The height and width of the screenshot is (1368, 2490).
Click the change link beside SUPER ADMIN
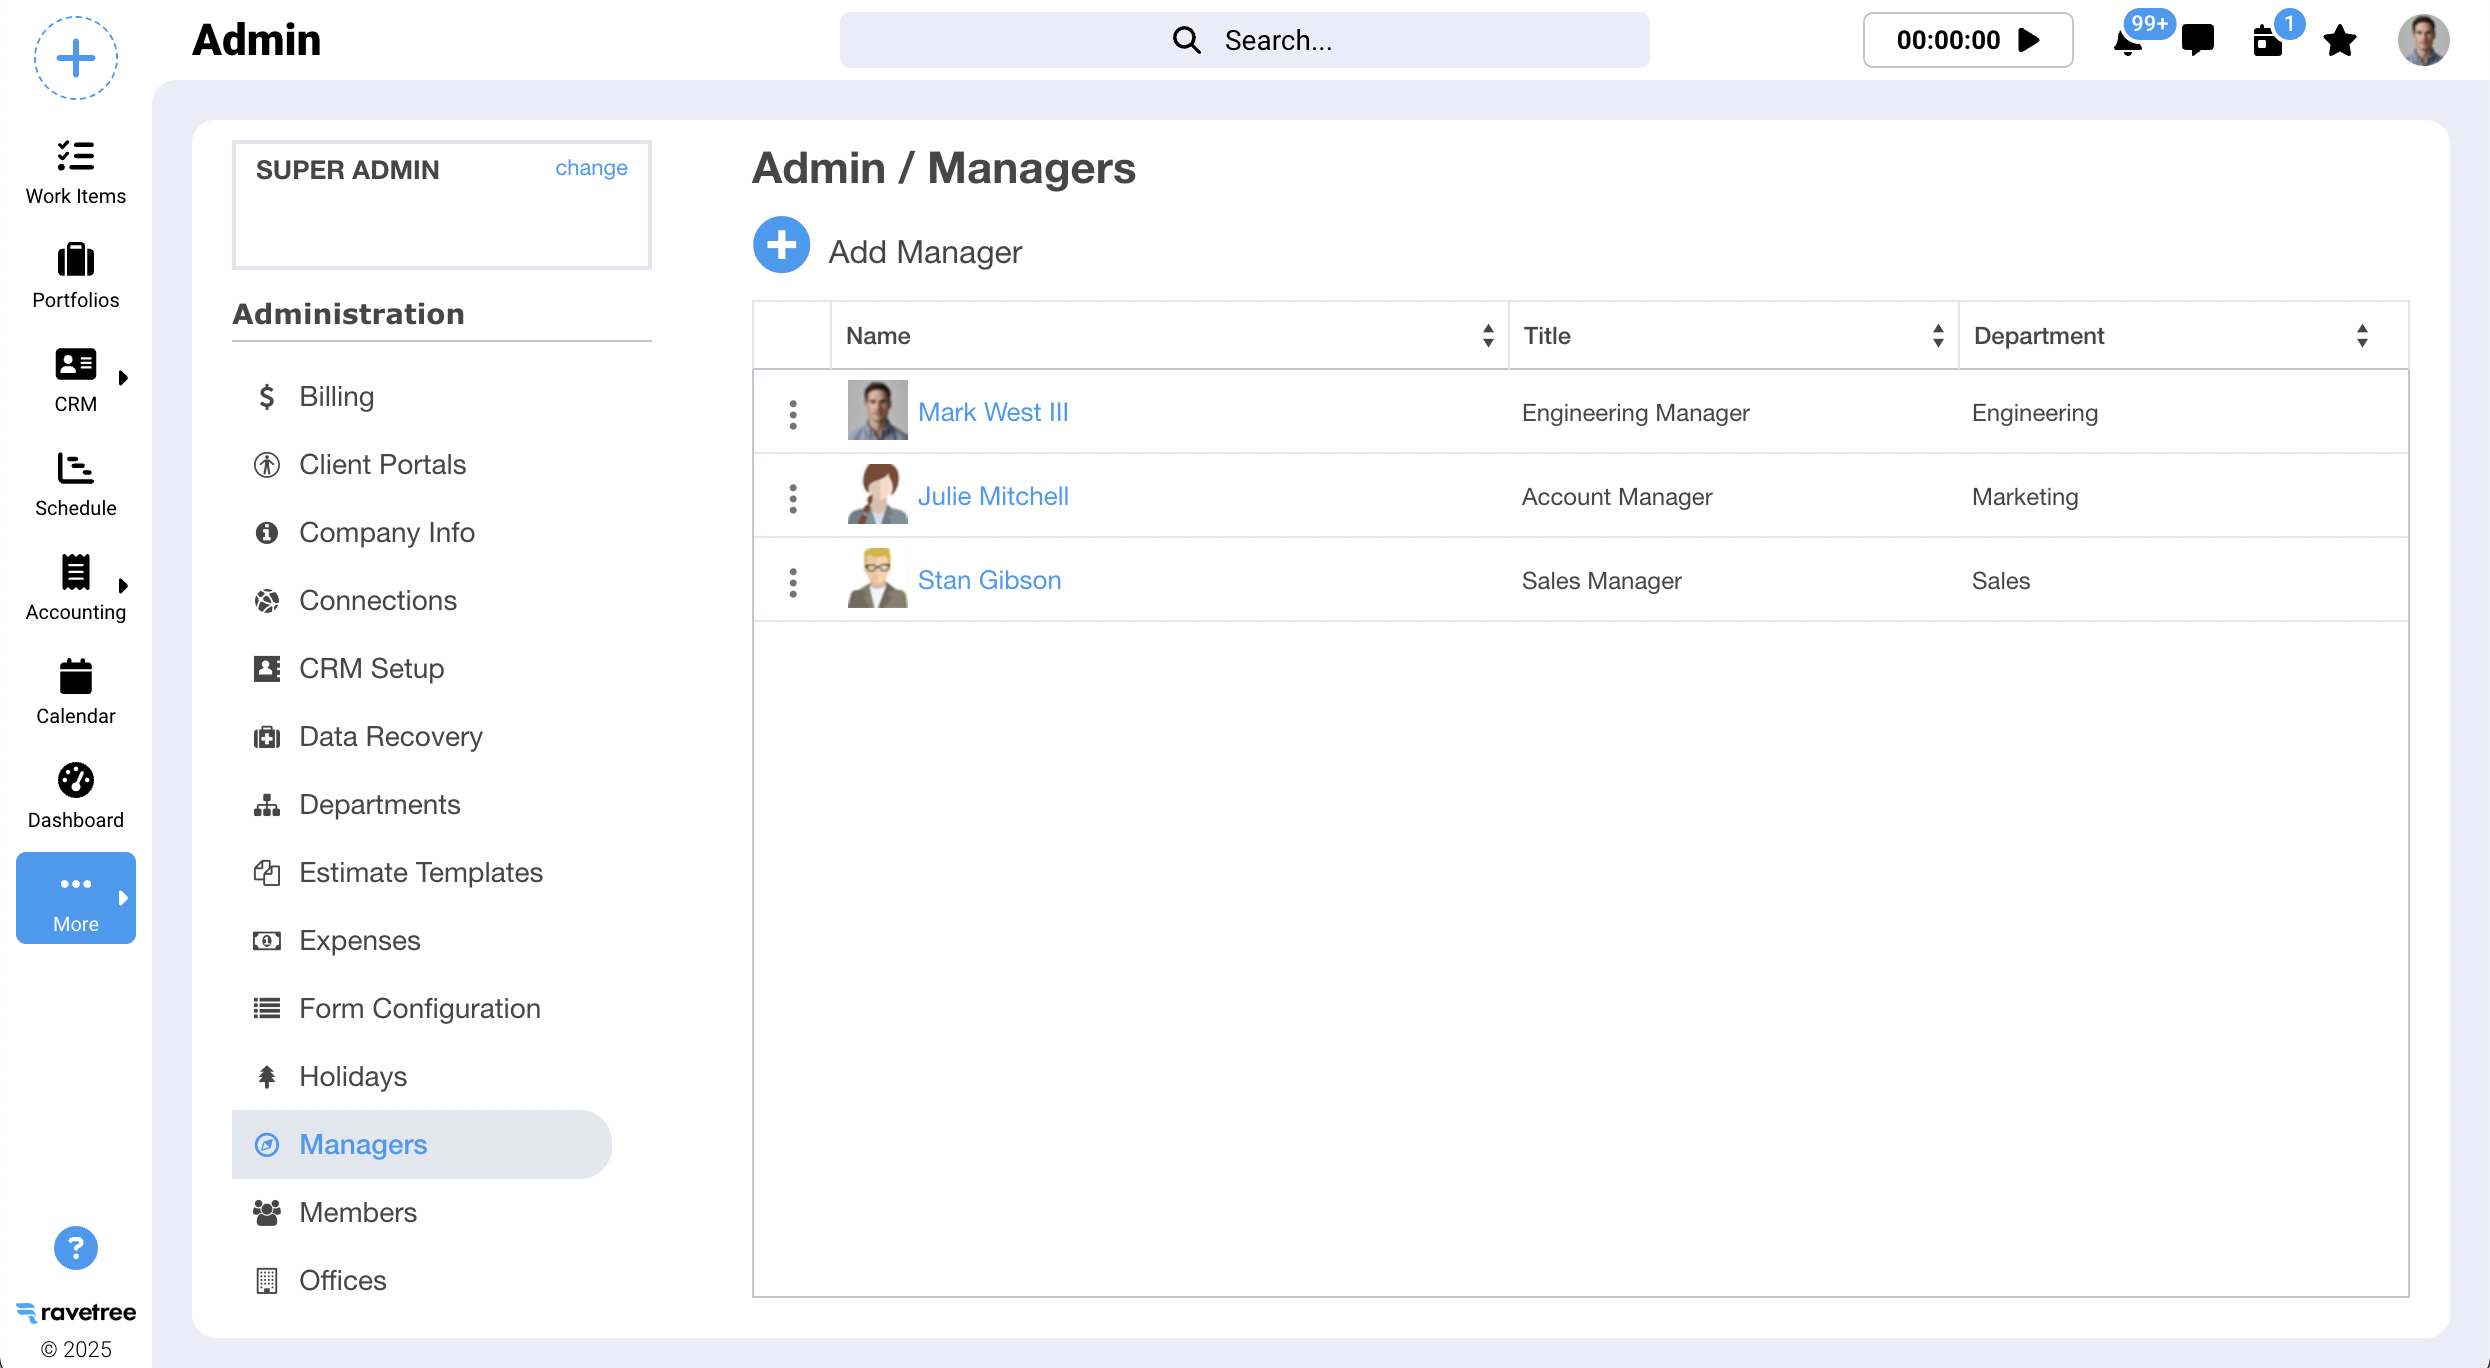[x=591, y=168]
